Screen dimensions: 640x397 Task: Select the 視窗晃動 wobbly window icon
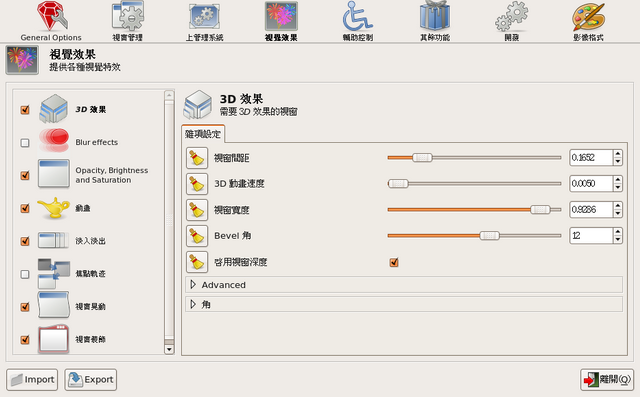pyautogui.click(x=53, y=306)
